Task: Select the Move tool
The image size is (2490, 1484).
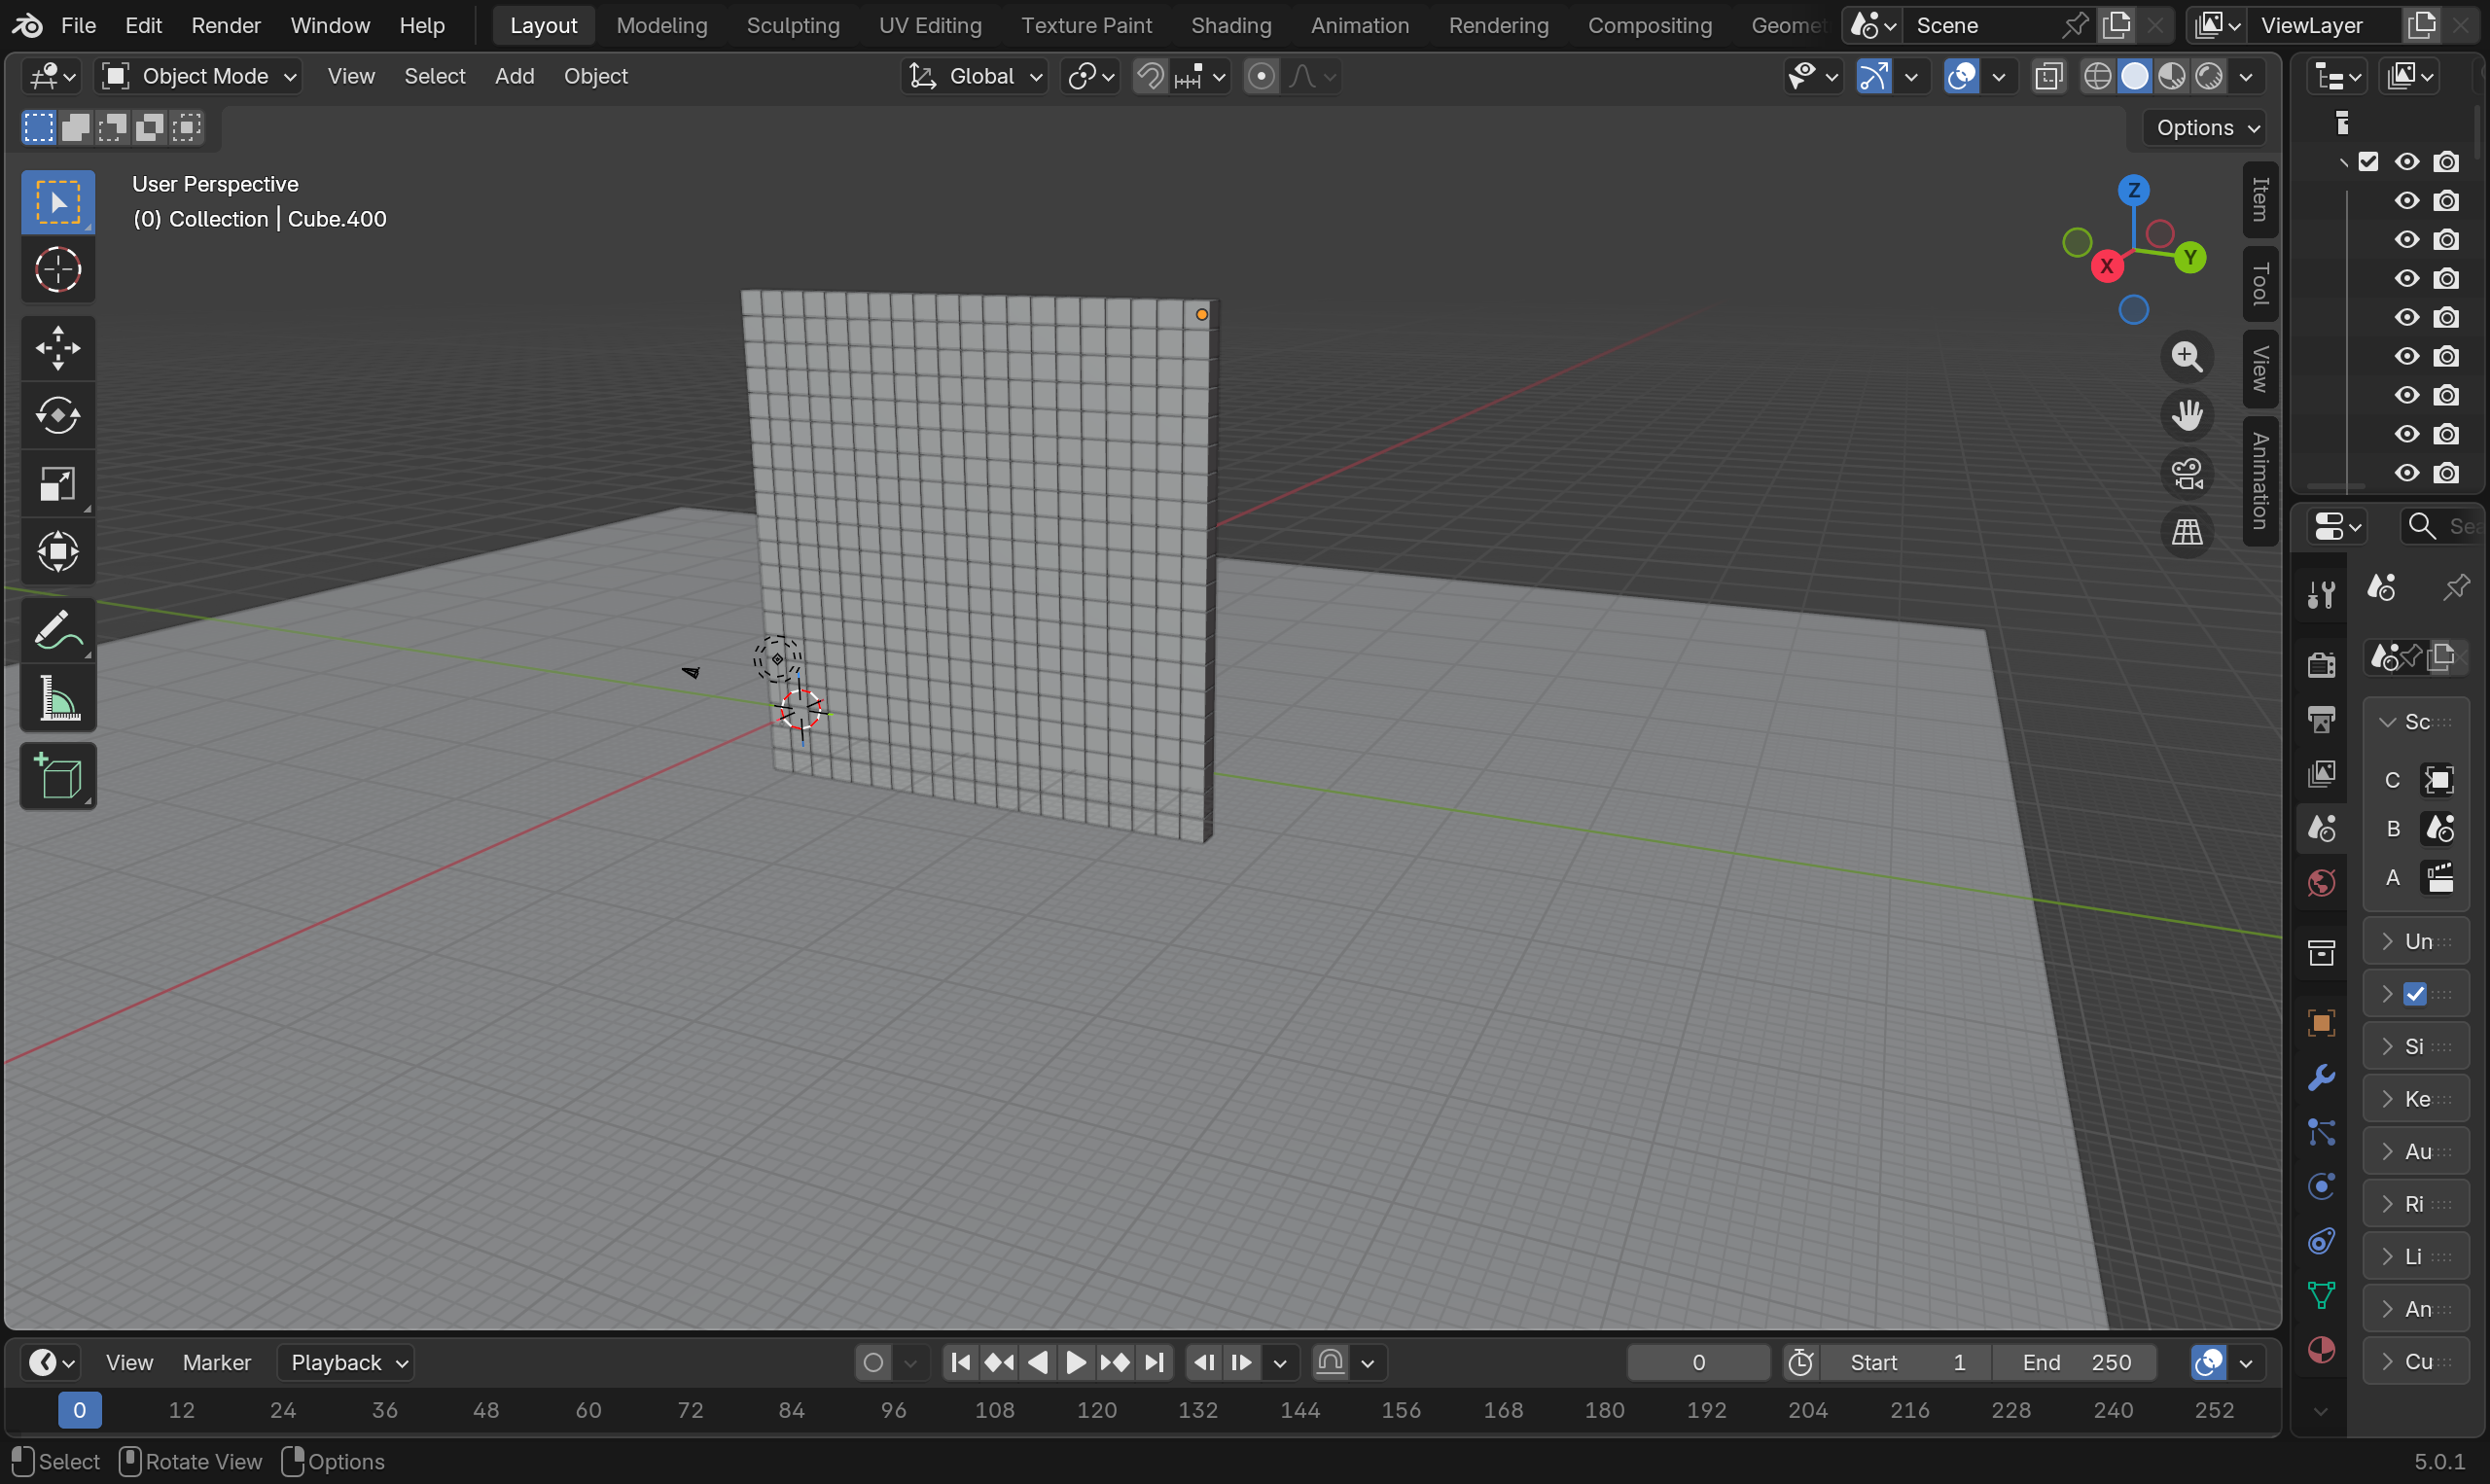Action: click(58, 348)
